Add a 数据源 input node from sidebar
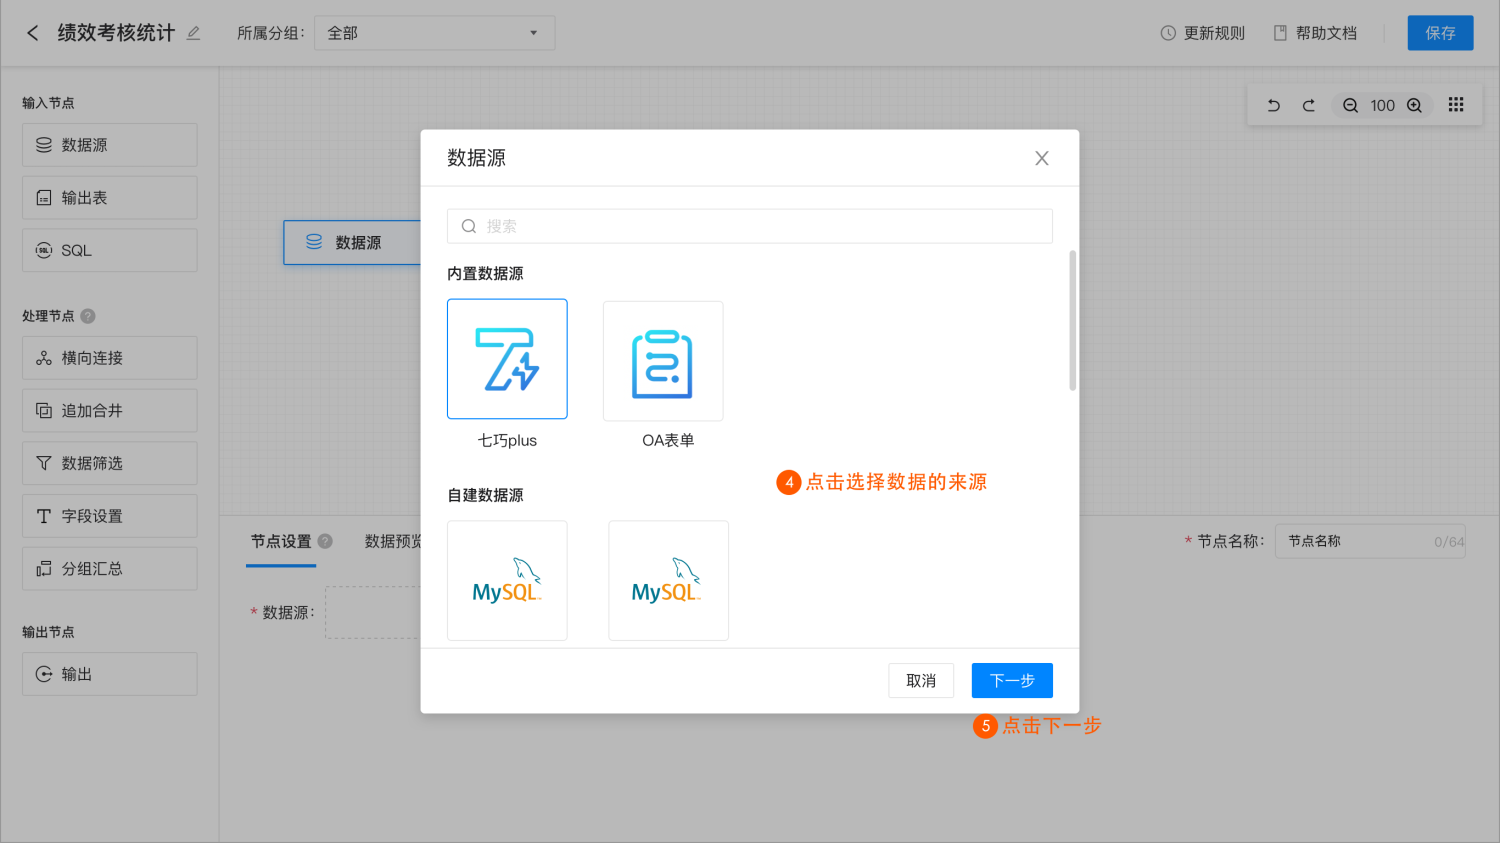The height and width of the screenshot is (843, 1500). click(x=110, y=145)
